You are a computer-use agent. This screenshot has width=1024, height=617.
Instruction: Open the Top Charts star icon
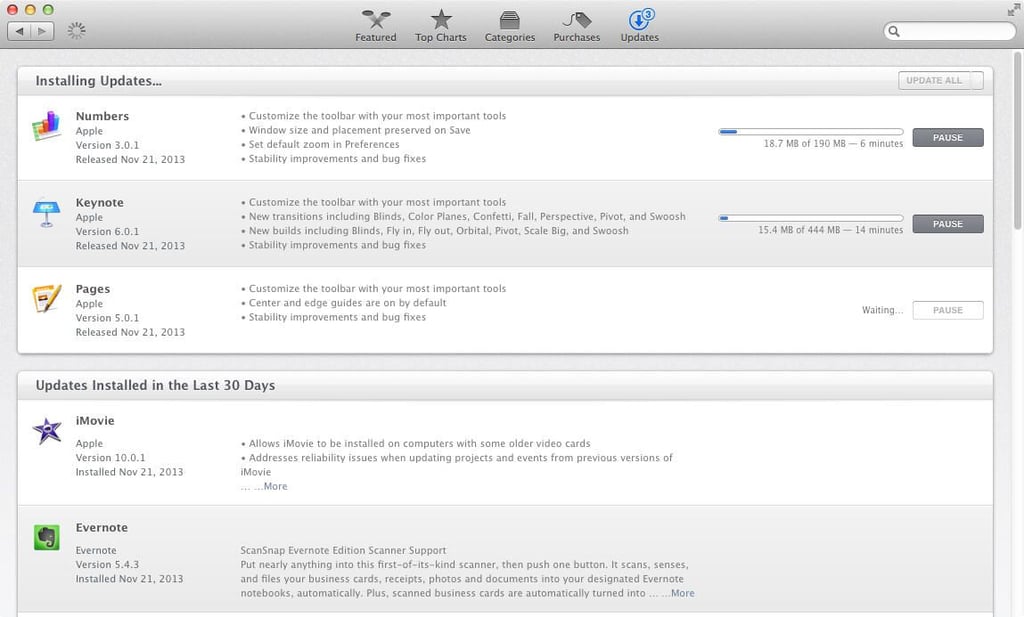(x=441, y=20)
